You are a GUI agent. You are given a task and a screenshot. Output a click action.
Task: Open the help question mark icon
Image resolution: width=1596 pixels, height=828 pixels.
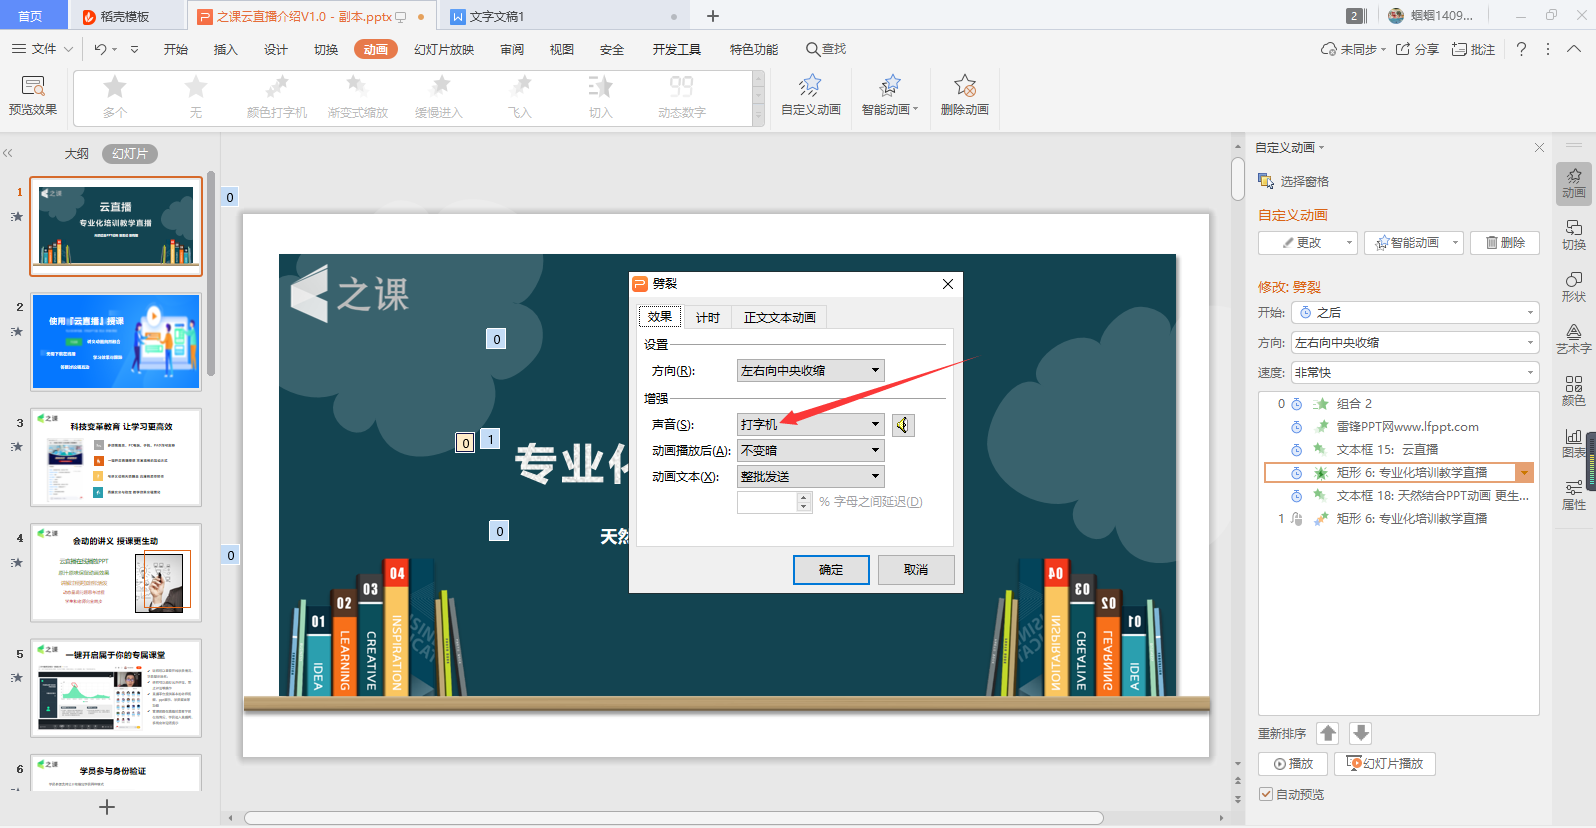pyautogui.click(x=1521, y=49)
